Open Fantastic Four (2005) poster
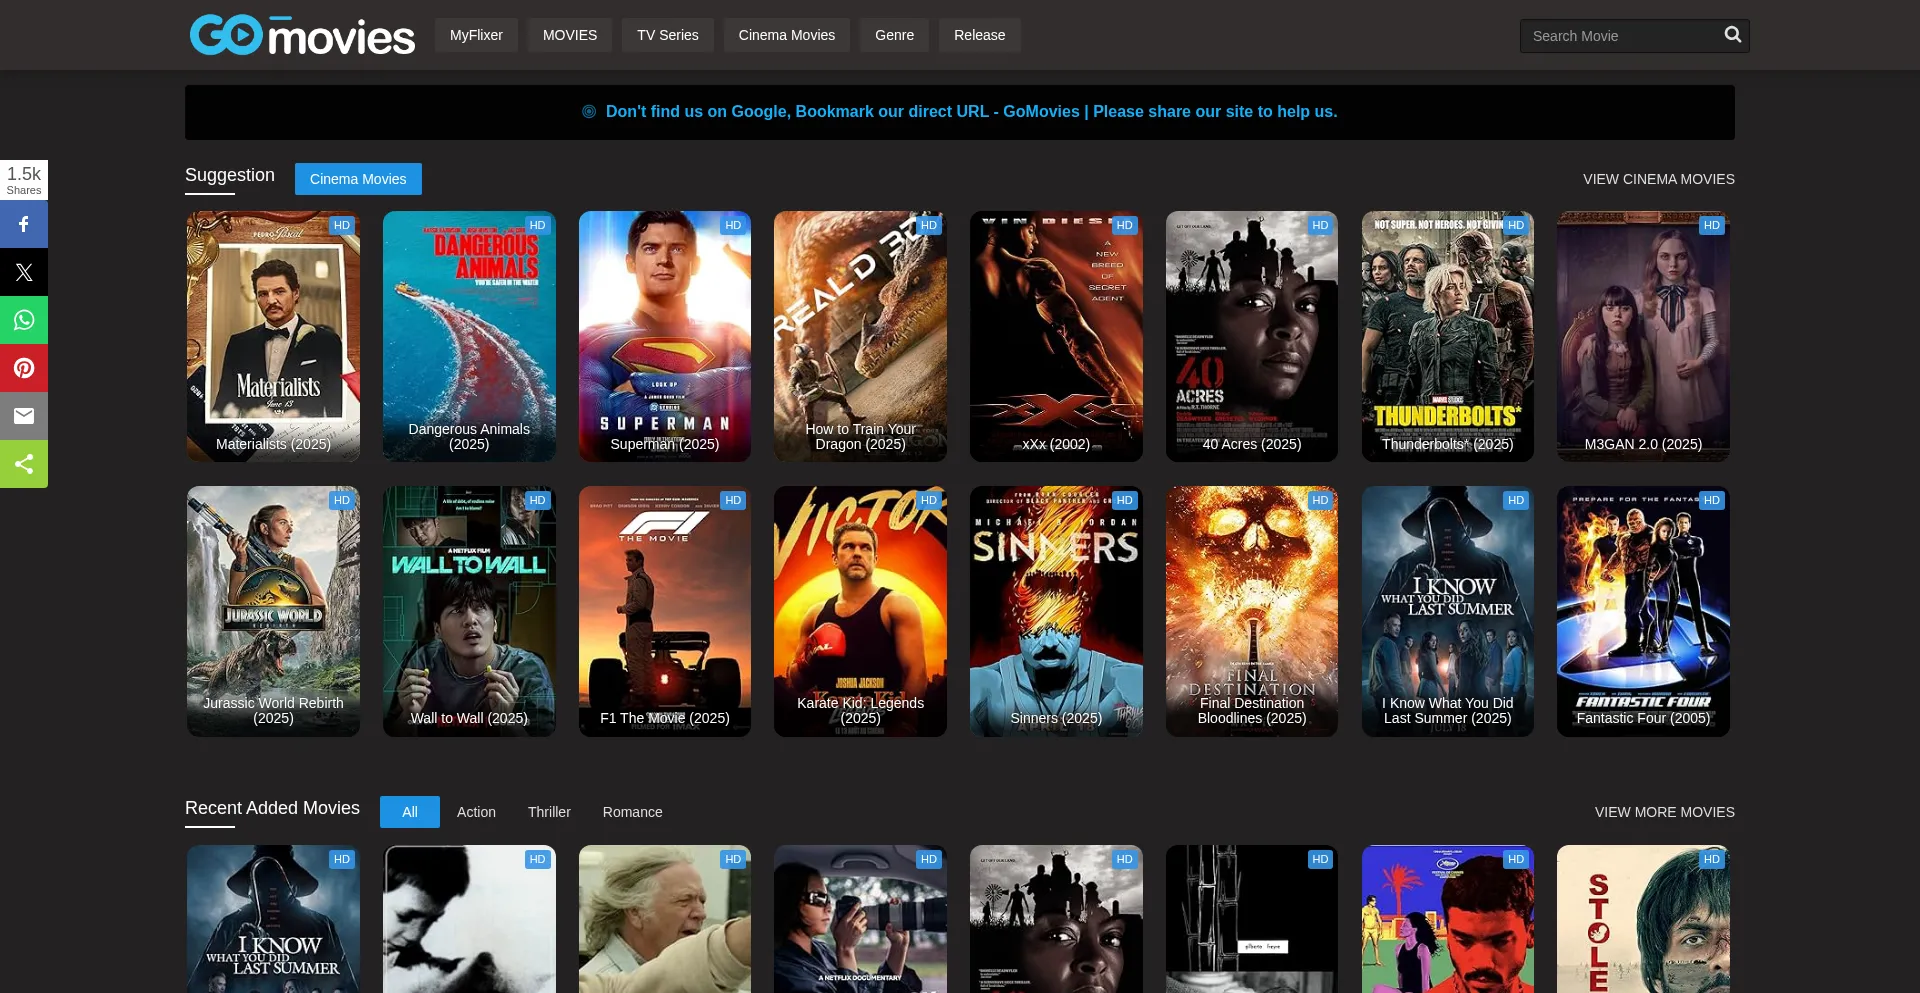 point(1643,611)
